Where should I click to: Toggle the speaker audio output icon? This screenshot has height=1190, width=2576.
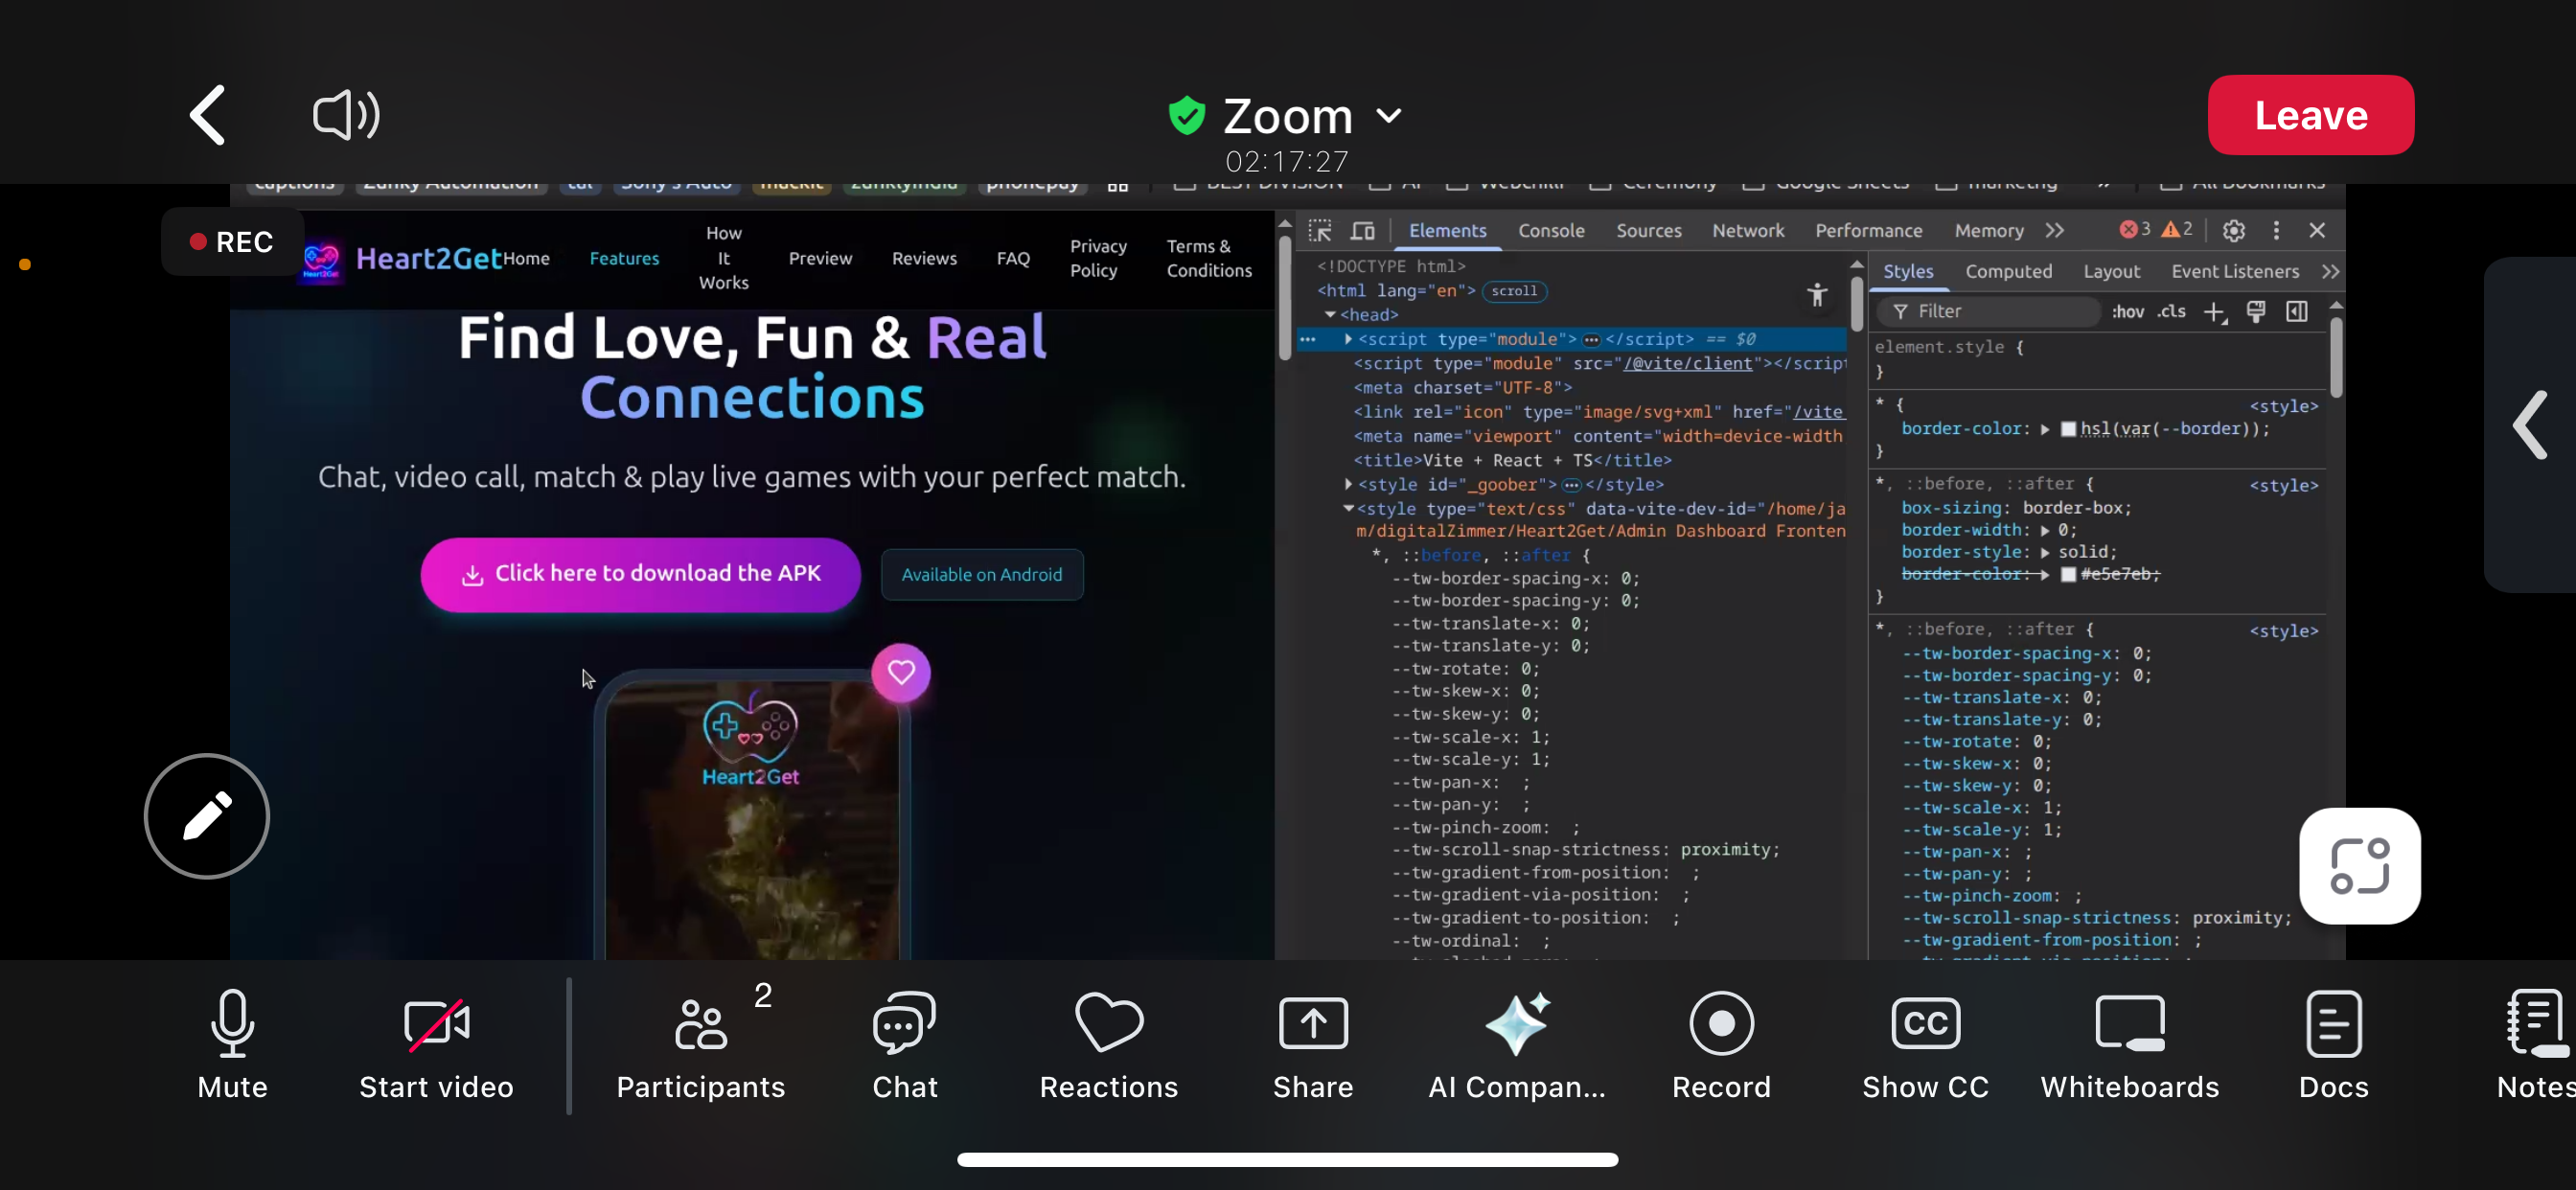[346, 115]
